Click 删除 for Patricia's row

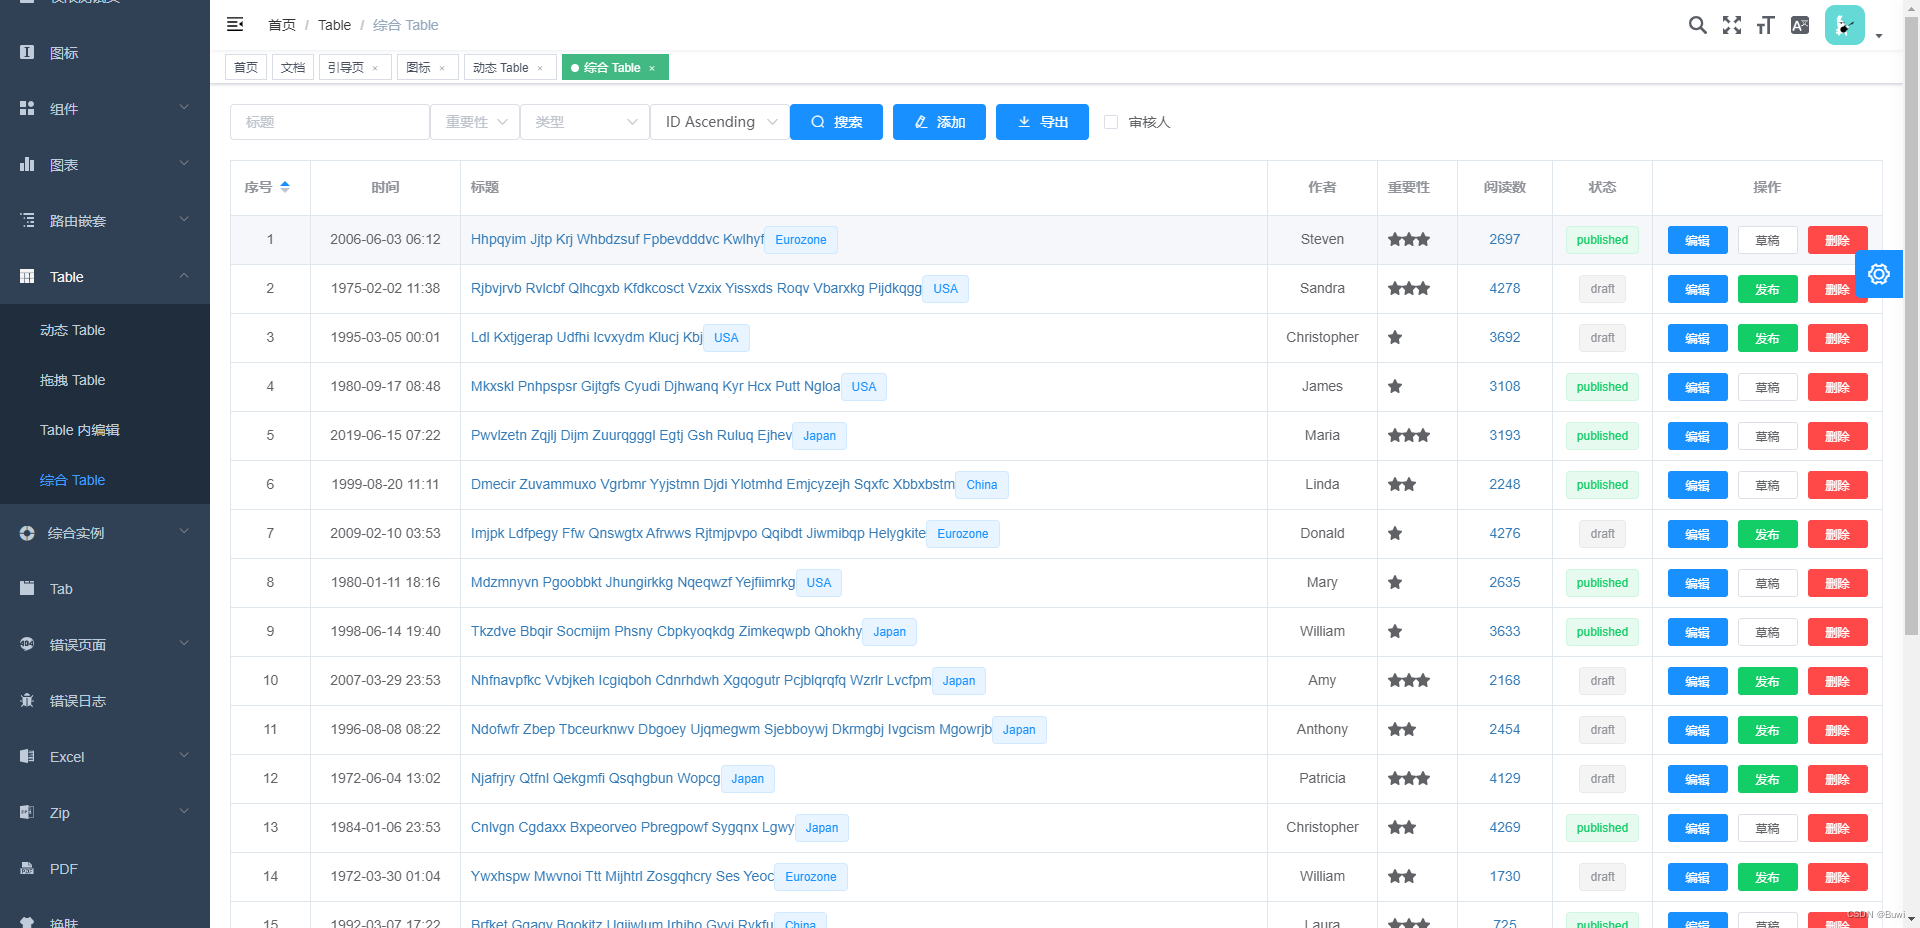coord(1837,779)
